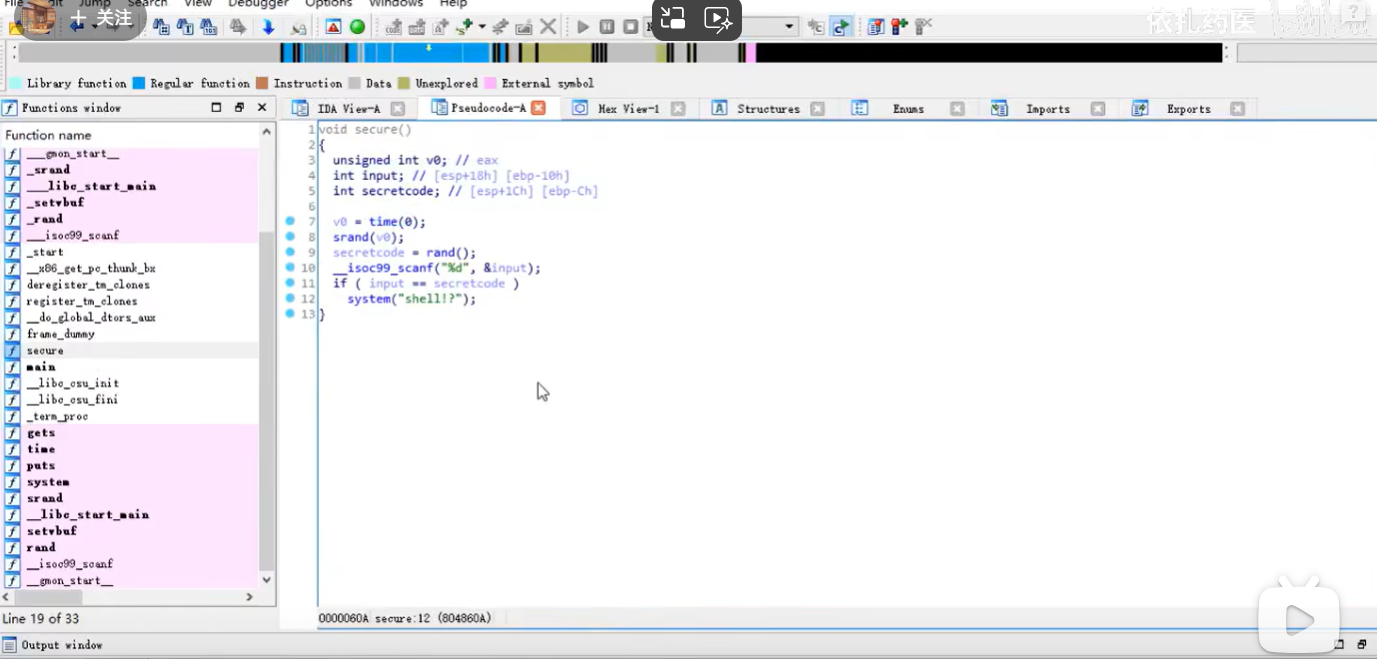Screen dimensions: 1377x659
Task: Select the system function entry
Action: click(x=48, y=482)
